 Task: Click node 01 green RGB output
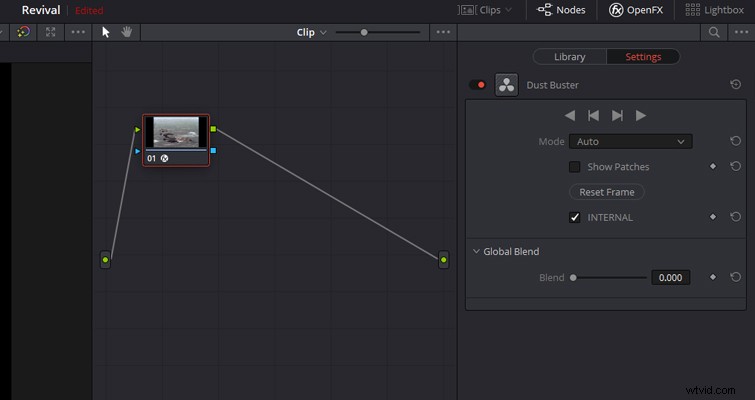click(x=213, y=129)
